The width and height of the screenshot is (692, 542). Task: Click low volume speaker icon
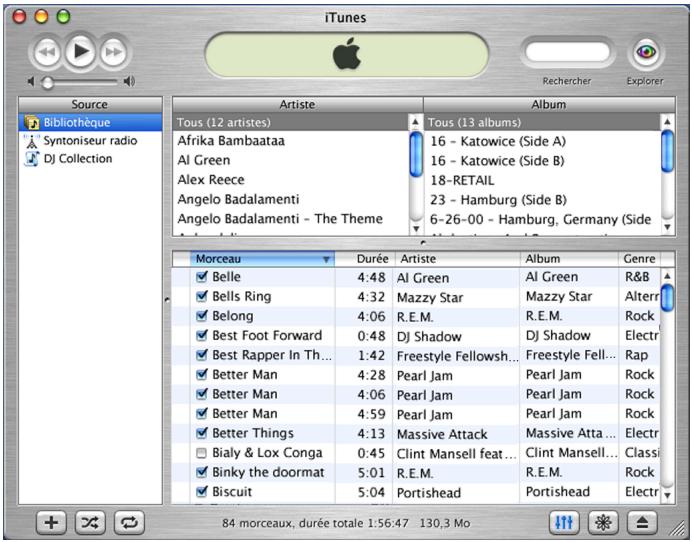pos(31,82)
